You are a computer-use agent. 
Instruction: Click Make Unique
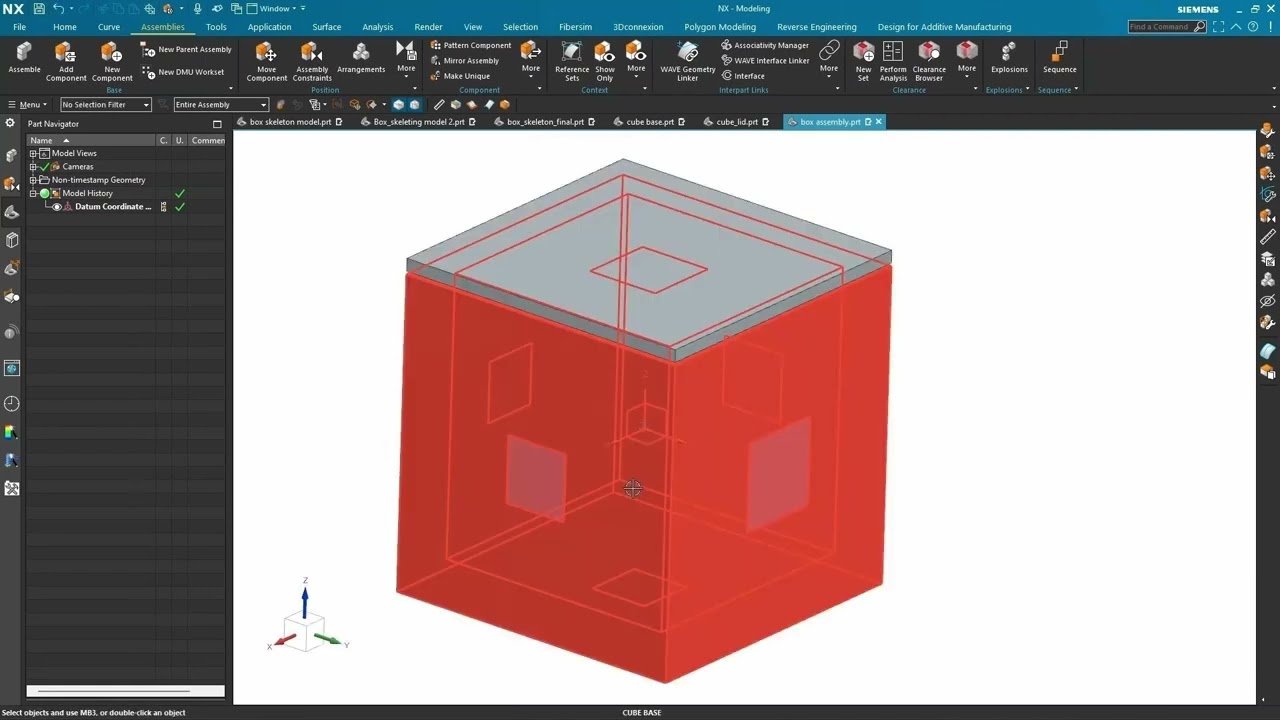click(460, 76)
